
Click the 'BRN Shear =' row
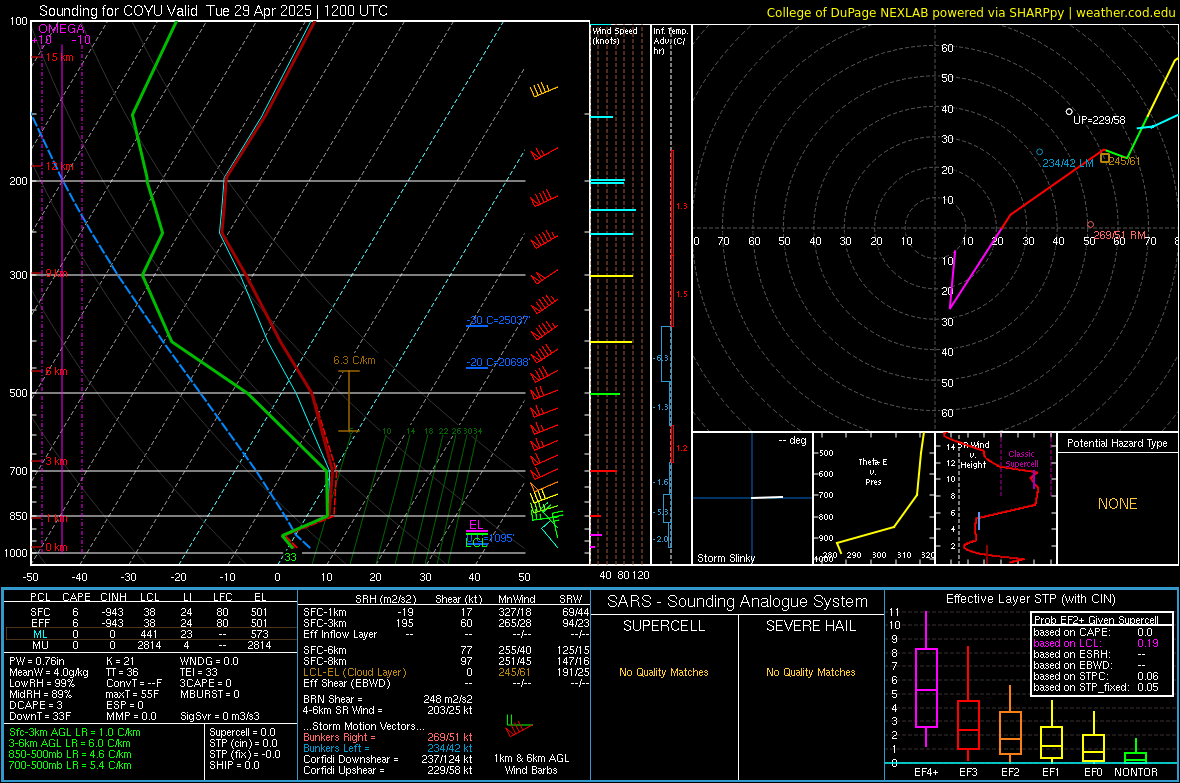388,699
